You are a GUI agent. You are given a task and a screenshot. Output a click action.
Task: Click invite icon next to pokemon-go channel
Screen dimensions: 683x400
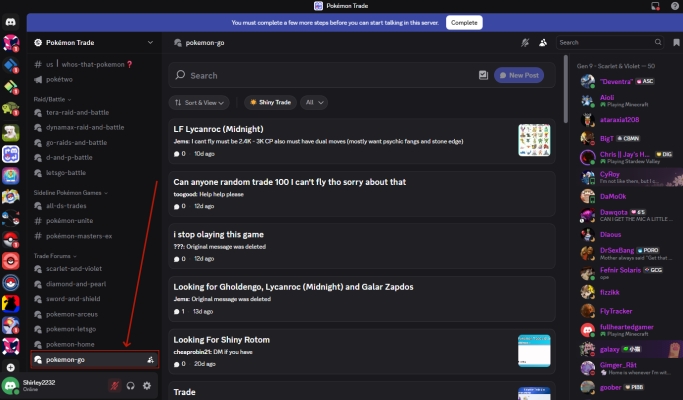pyautogui.click(x=150, y=359)
